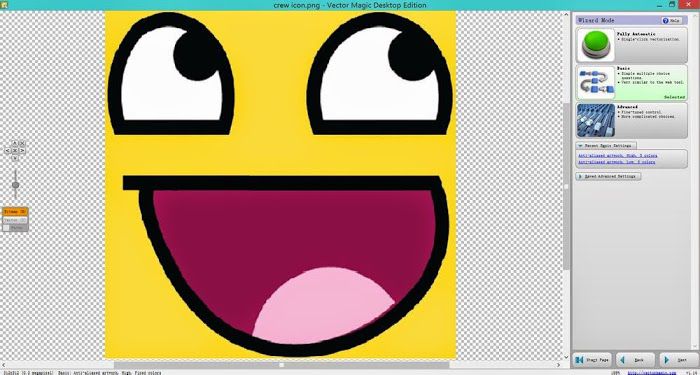This screenshot has height=375, width=700.
Task: Click the Next navigation button
Action: [678, 360]
